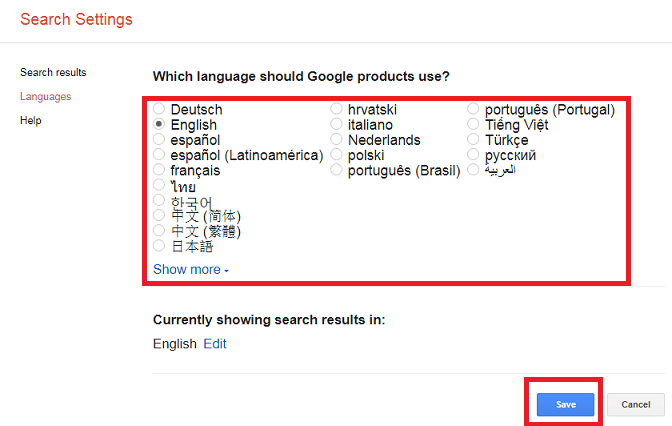Viewport: 672px width, 426px height.
Task: Expand the Show more languages list
Action: (x=190, y=270)
